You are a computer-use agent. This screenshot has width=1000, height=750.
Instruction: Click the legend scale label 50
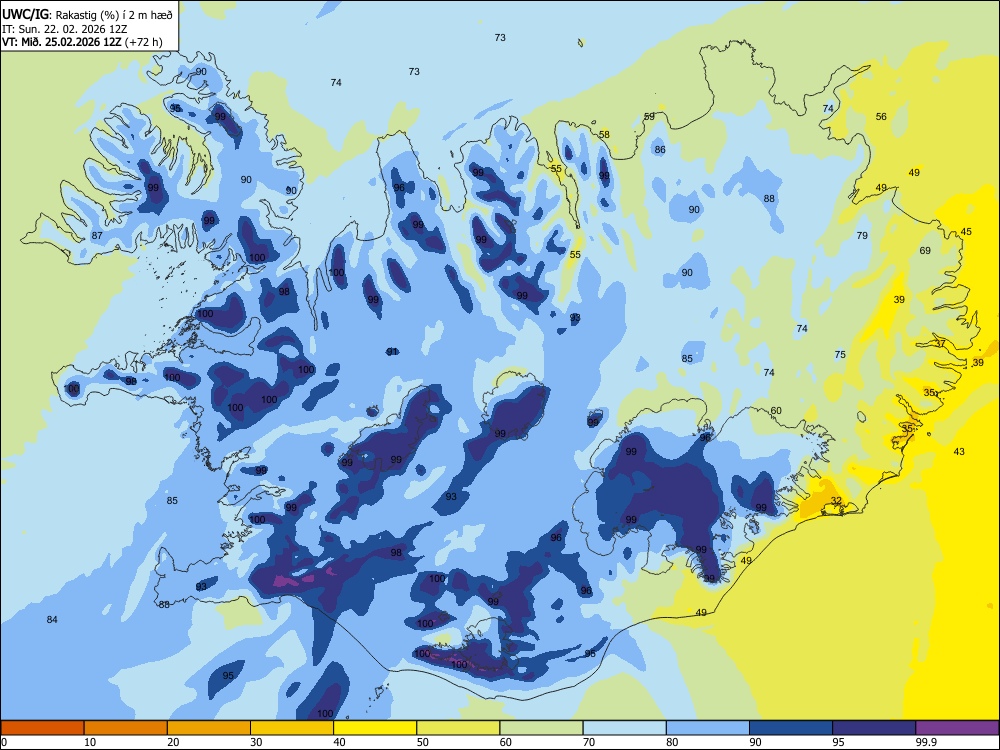(x=422, y=742)
